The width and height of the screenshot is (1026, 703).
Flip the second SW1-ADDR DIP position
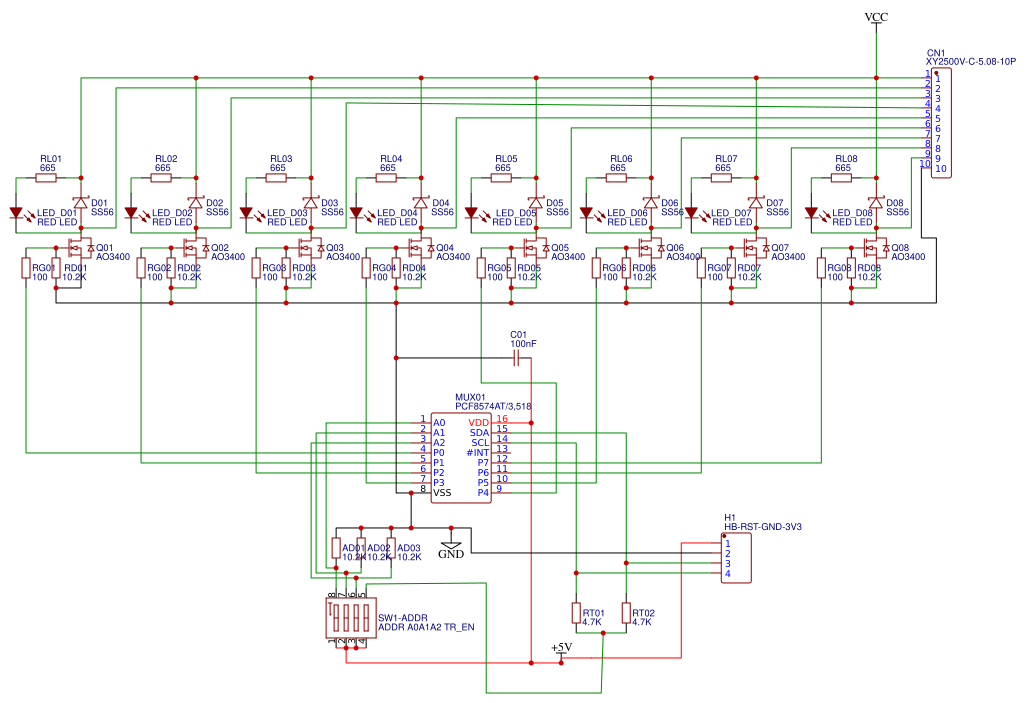(x=346, y=618)
